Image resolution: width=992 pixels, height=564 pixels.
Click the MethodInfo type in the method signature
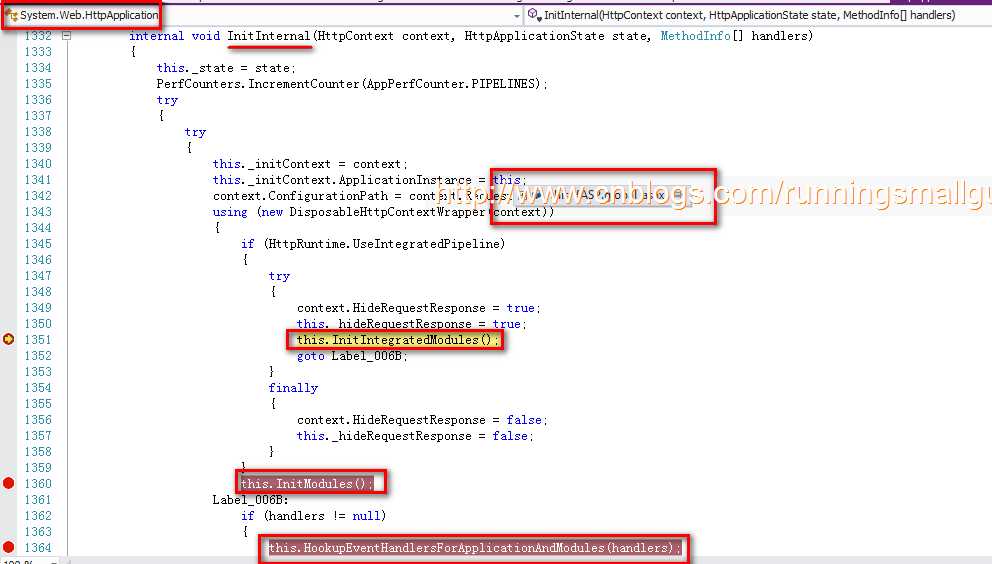695,36
